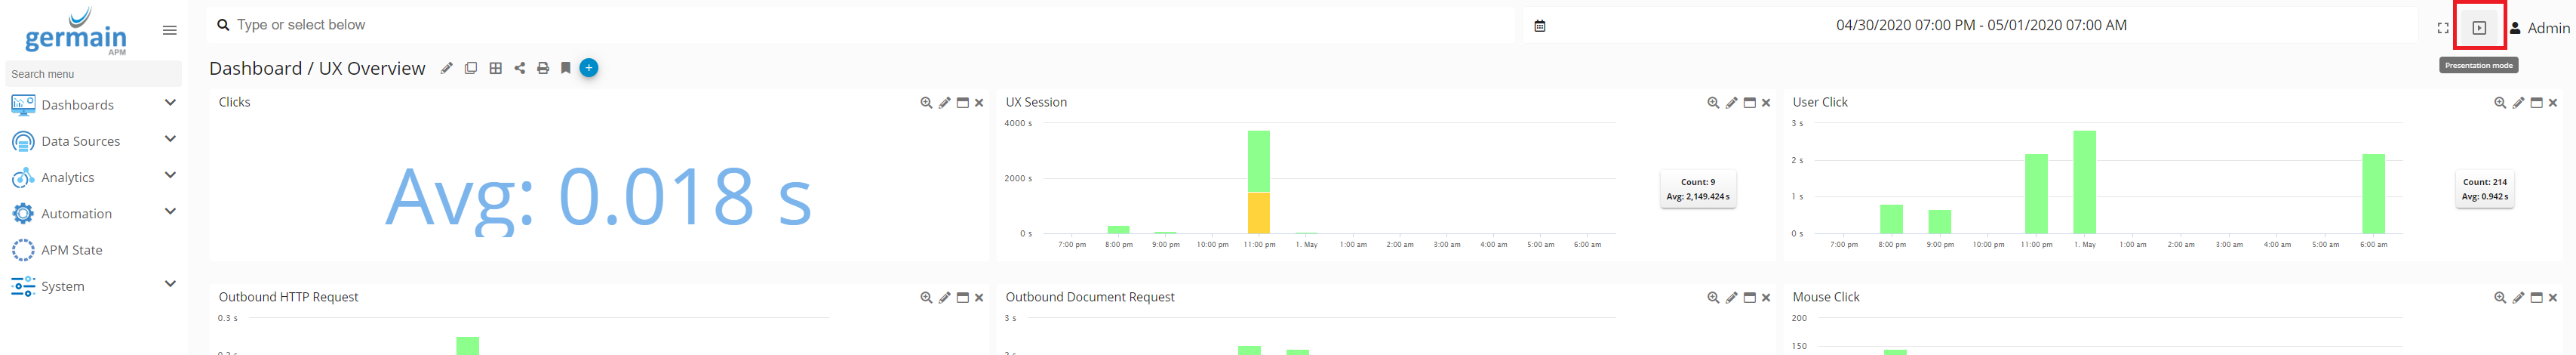Image resolution: width=2576 pixels, height=355 pixels.
Task: Enter fullscreen using the expand icon
Action: (2442, 28)
